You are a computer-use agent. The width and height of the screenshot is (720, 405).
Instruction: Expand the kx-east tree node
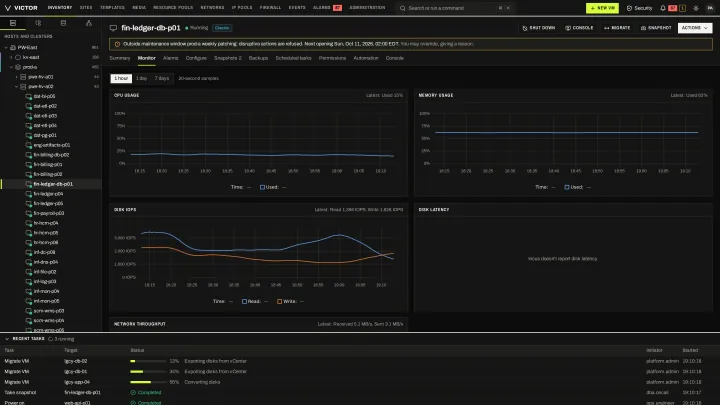point(11,57)
